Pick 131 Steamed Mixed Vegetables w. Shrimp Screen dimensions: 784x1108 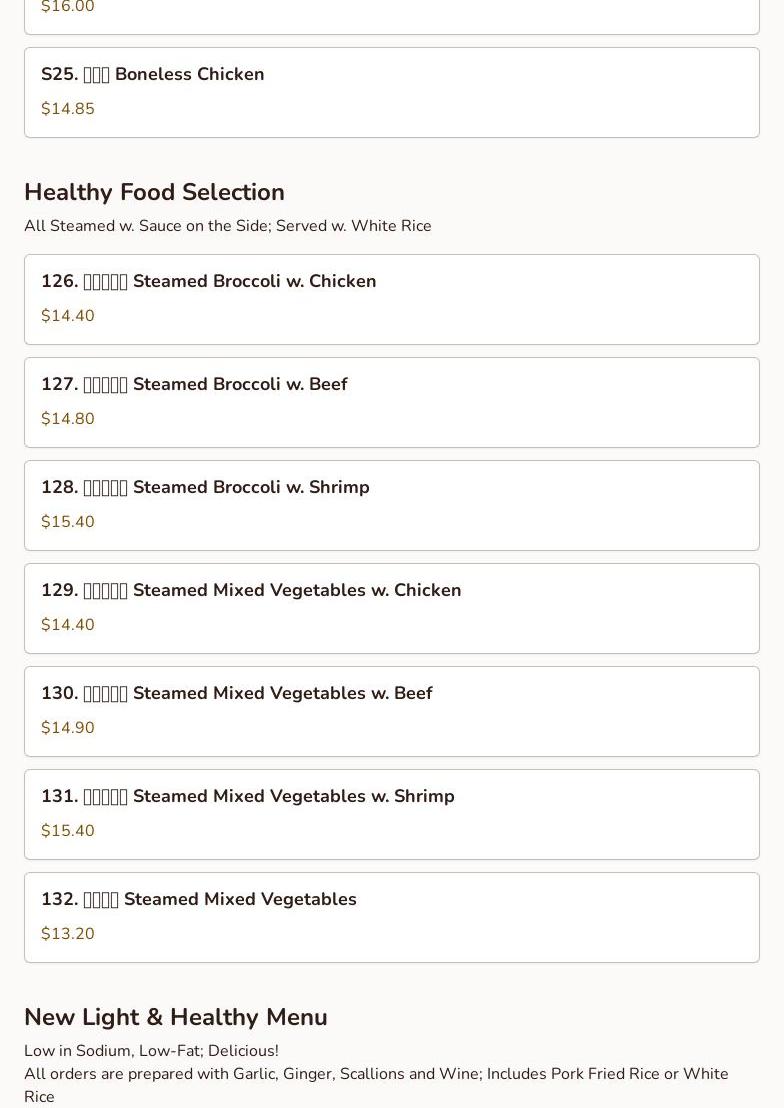click(392, 815)
